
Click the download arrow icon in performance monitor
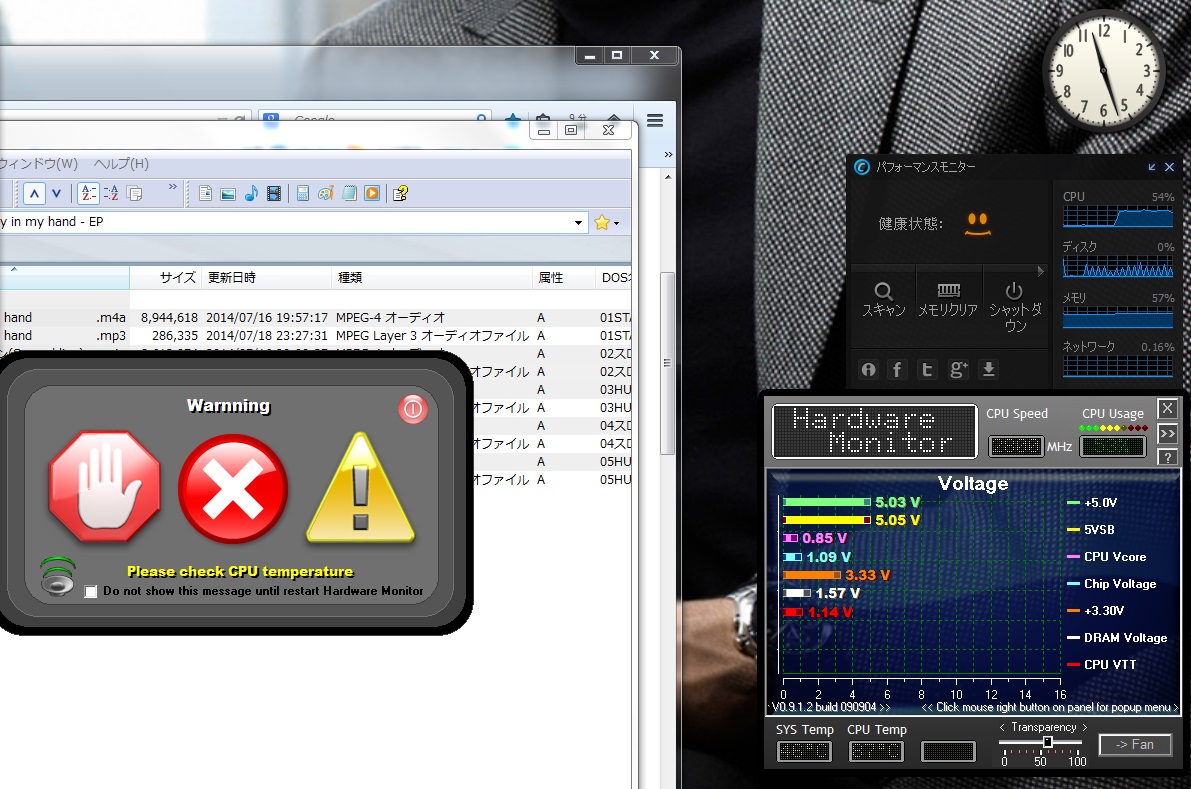(988, 370)
